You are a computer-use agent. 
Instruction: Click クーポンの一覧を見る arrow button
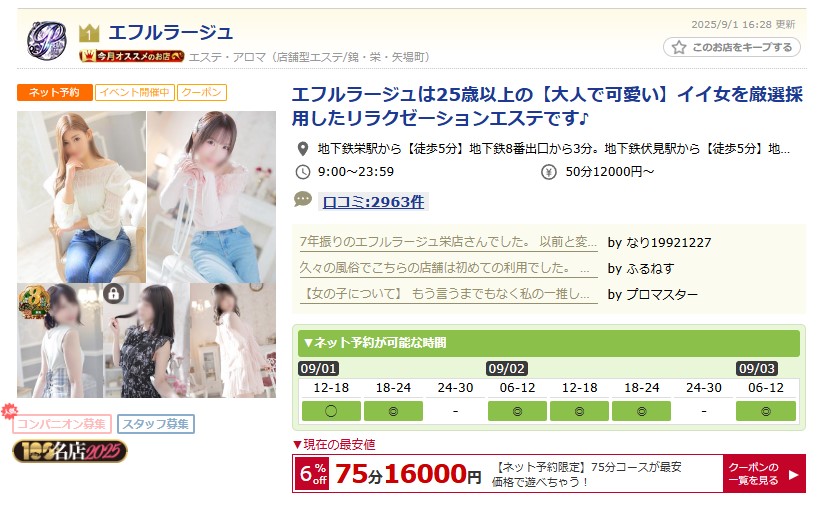pos(764,474)
